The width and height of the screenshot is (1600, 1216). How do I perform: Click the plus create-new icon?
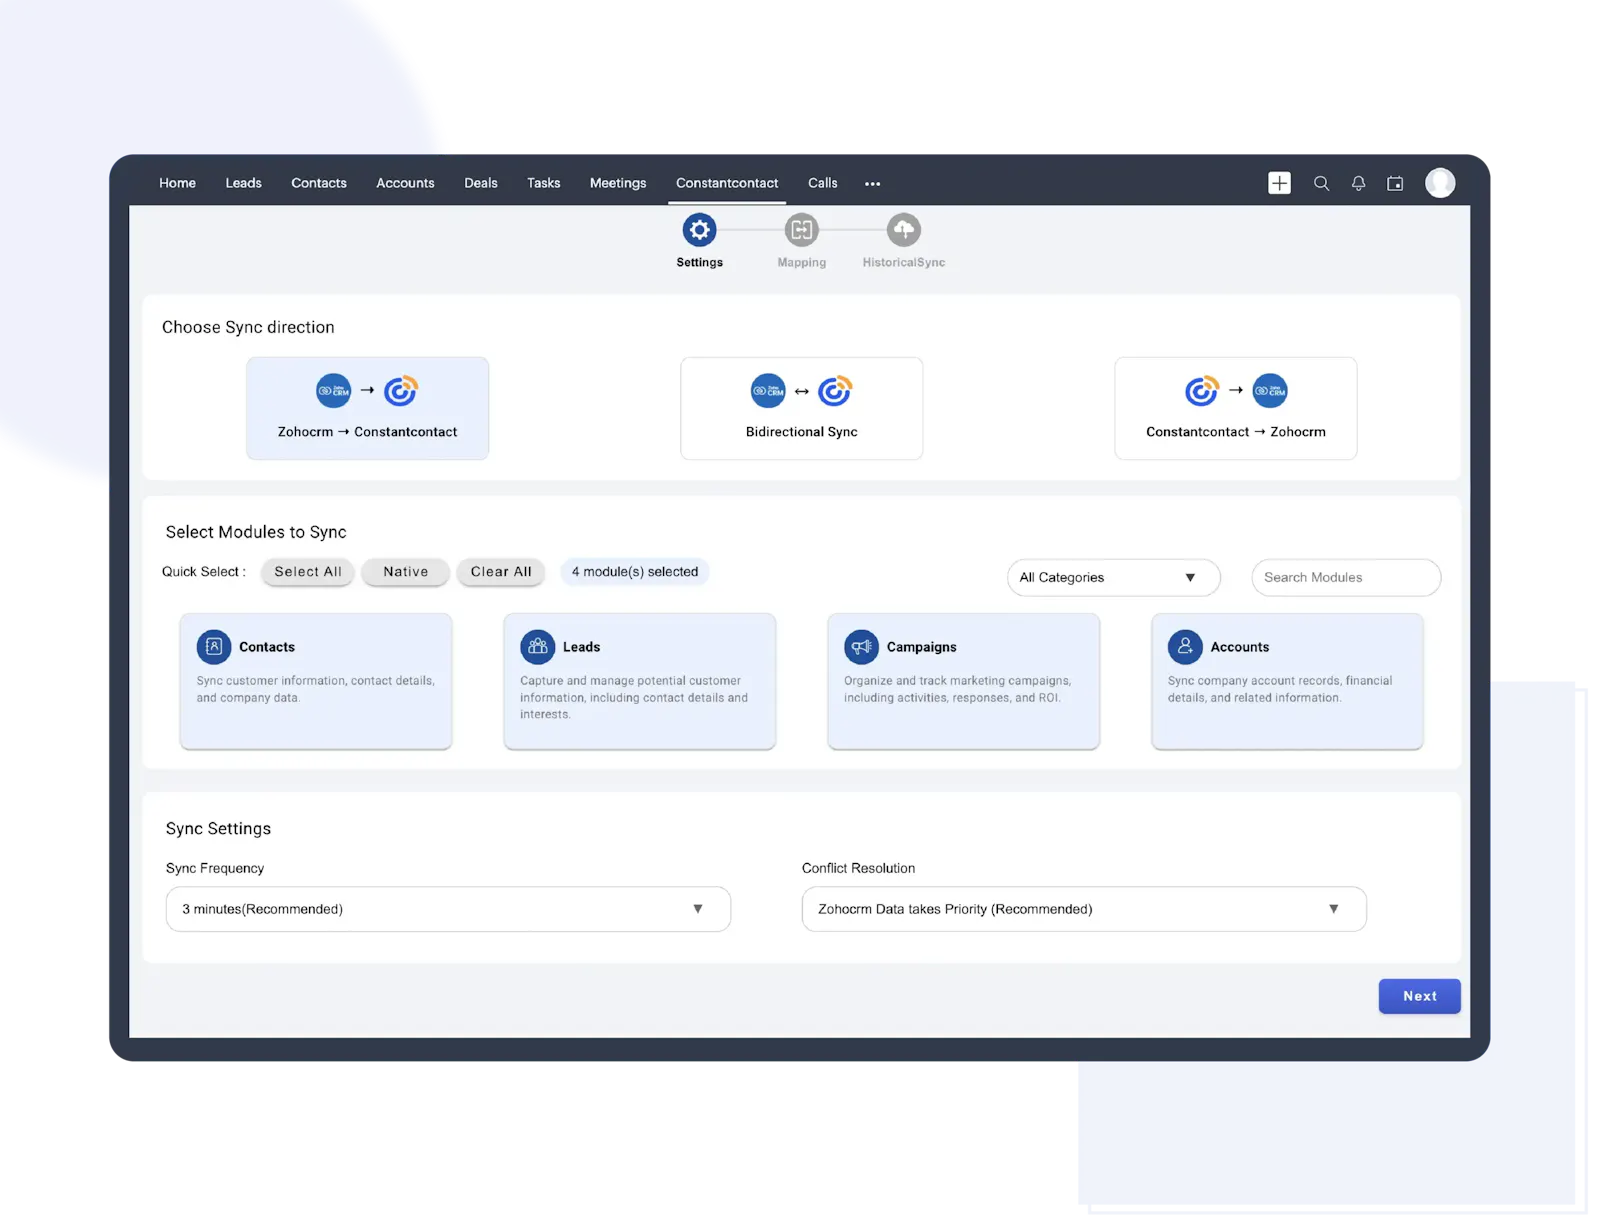tap(1279, 183)
